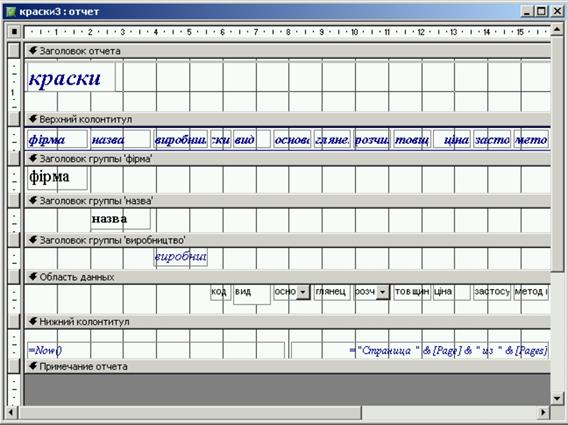Viewport: 568px width, 425px height.
Task: Select the 'назва' field in group header
Action: click(120, 219)
